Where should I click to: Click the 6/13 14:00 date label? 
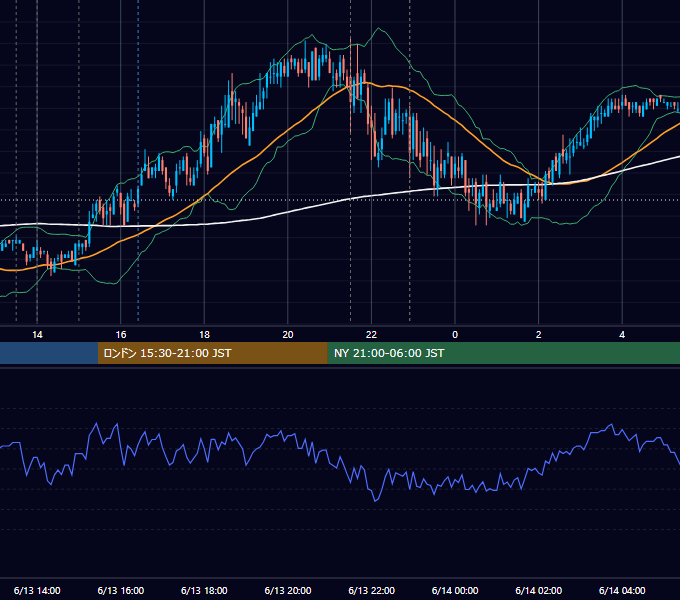tap(37, 590)
